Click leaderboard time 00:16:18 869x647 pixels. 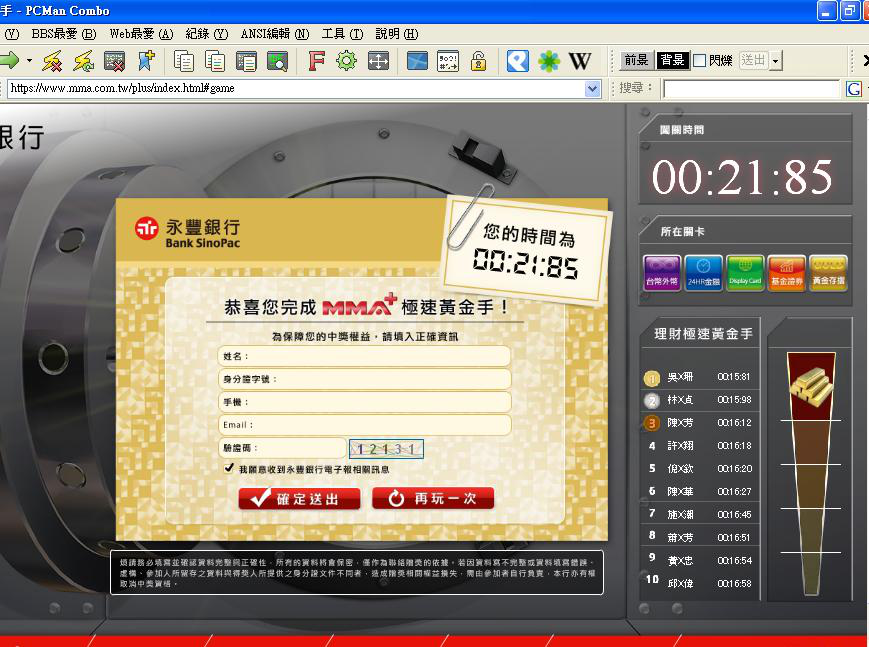(734, 445)
